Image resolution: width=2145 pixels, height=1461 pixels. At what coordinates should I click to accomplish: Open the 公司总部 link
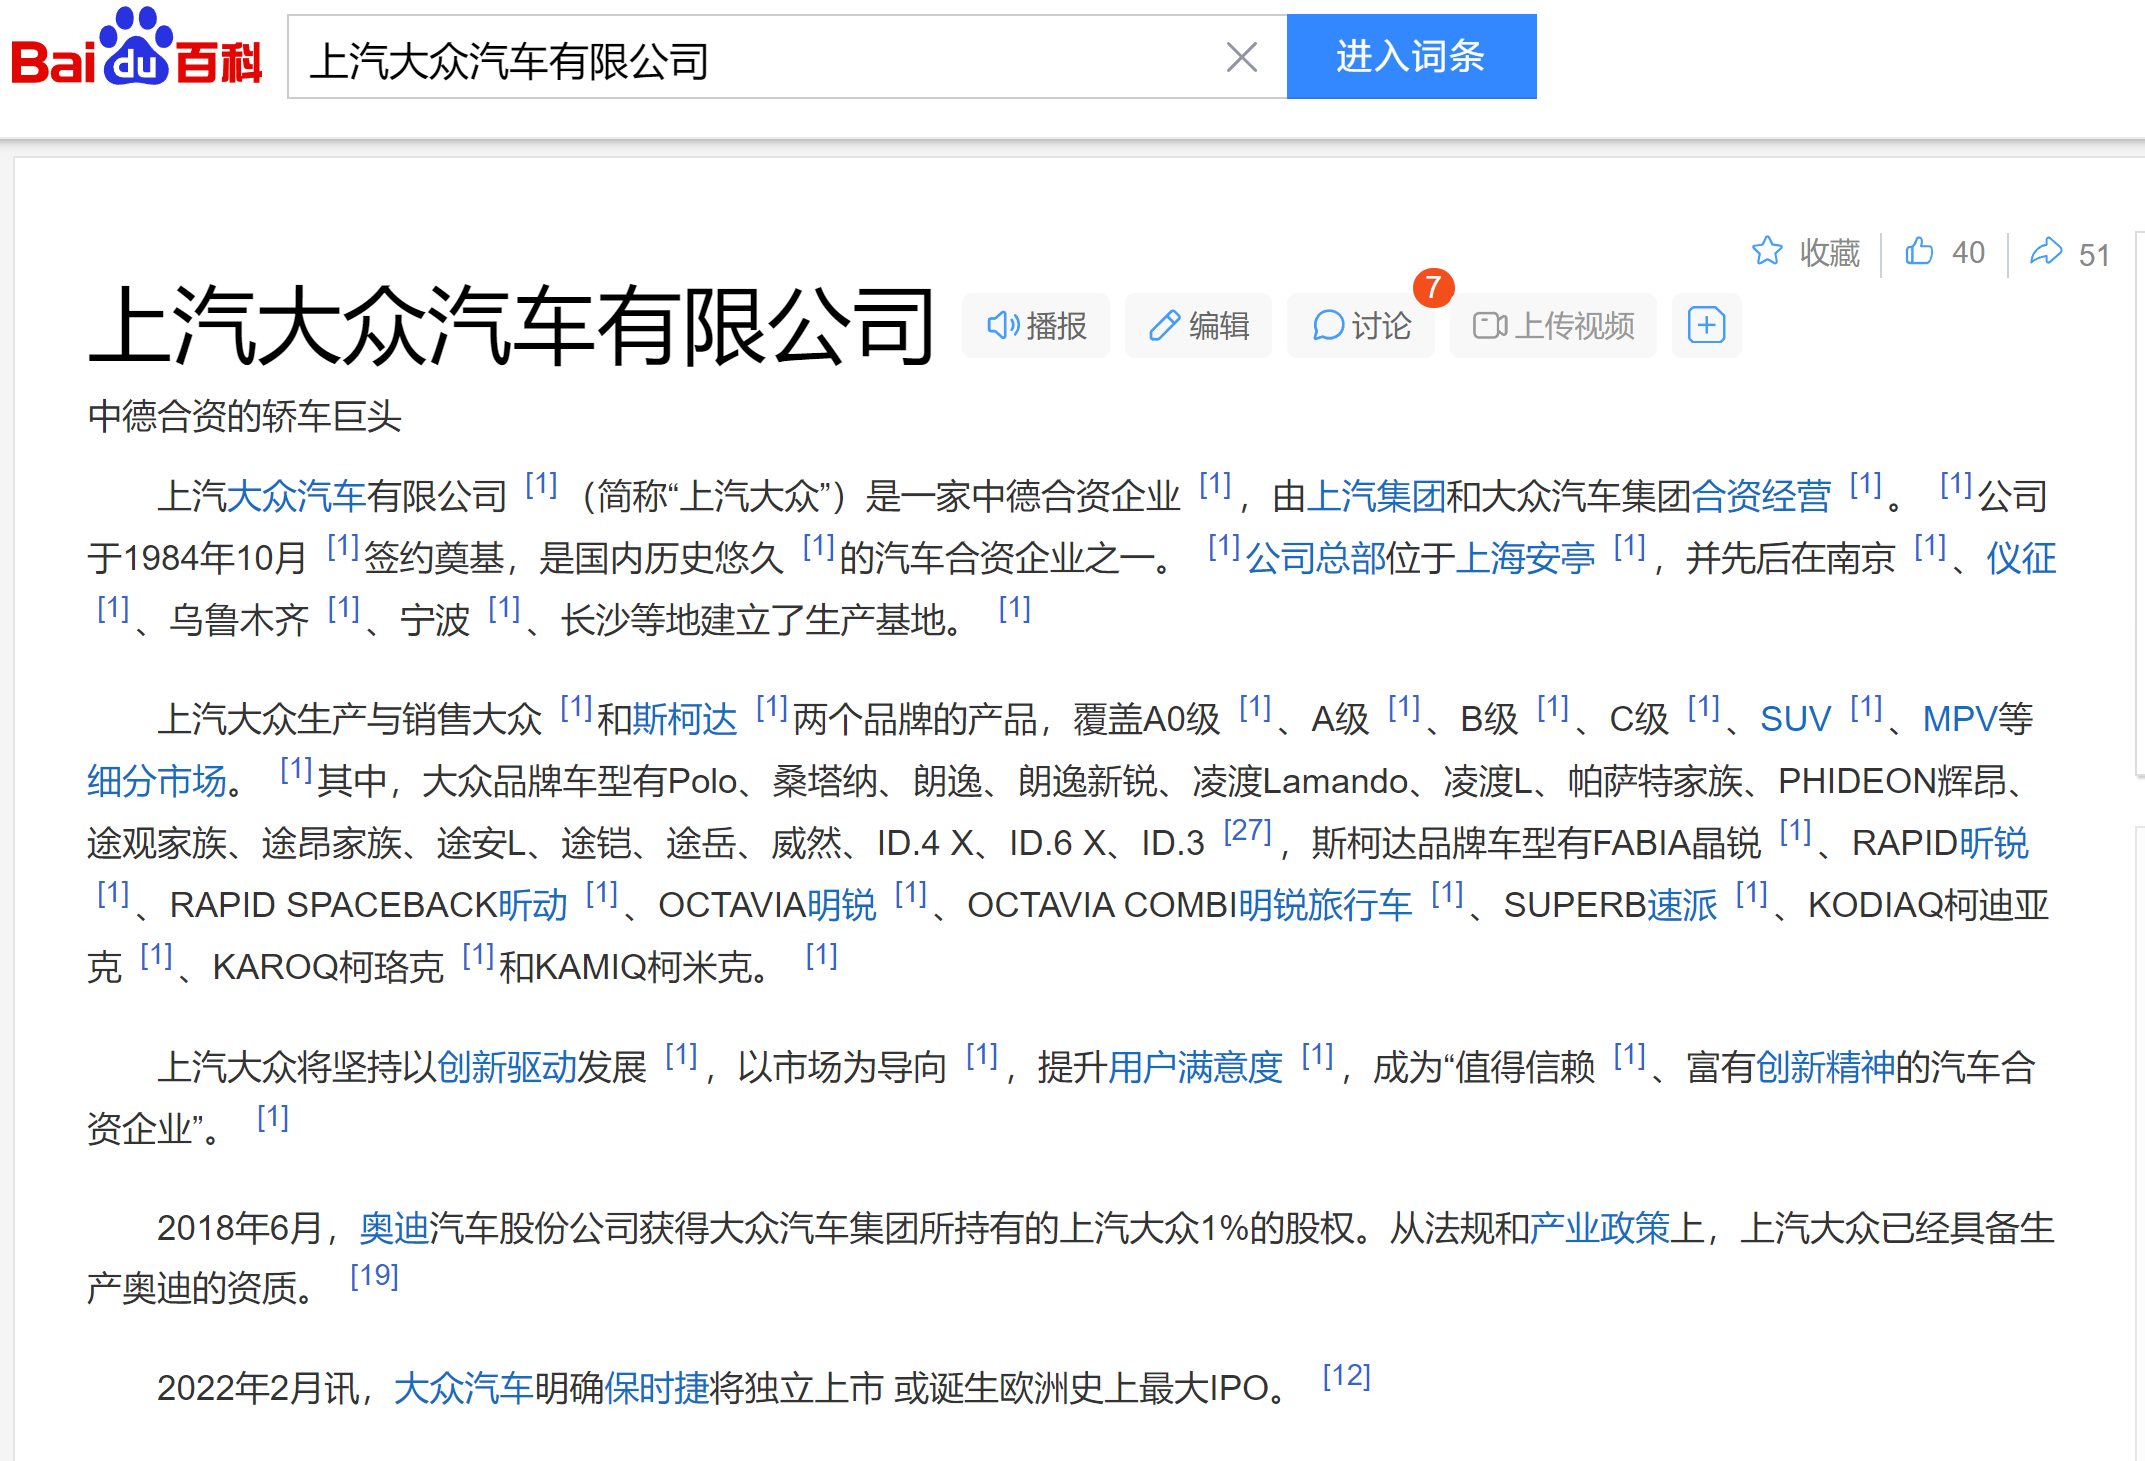pos(1315,558)
